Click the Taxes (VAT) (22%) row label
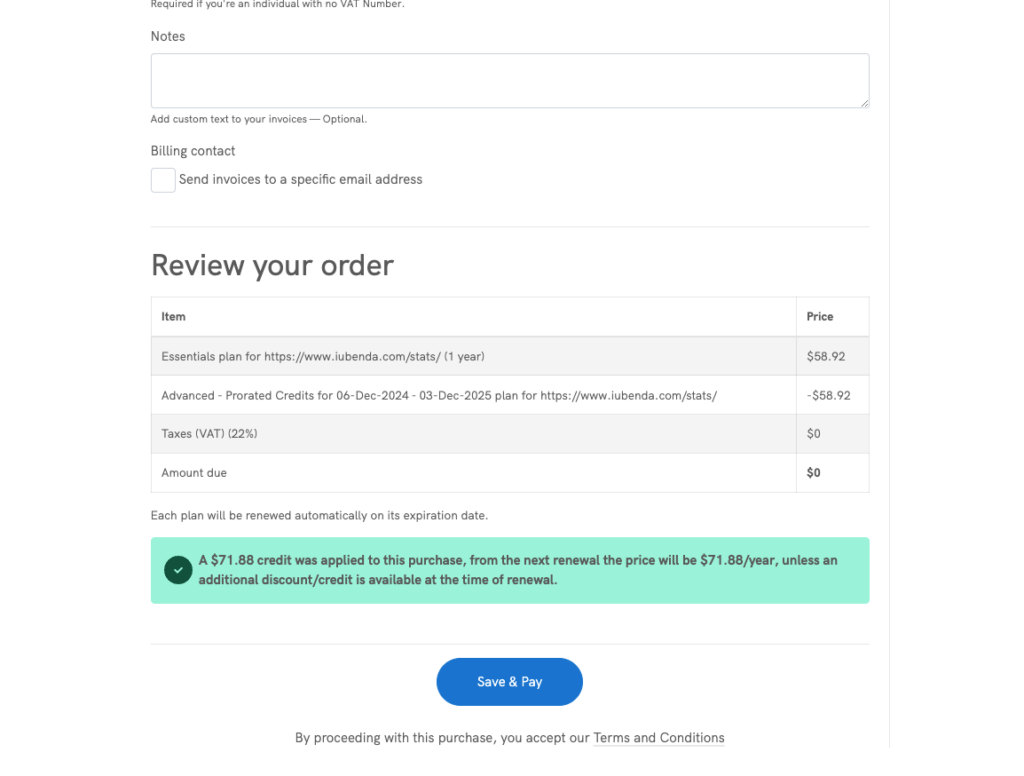The width and height of the screenshot is (1024, 776). [210, 434]
